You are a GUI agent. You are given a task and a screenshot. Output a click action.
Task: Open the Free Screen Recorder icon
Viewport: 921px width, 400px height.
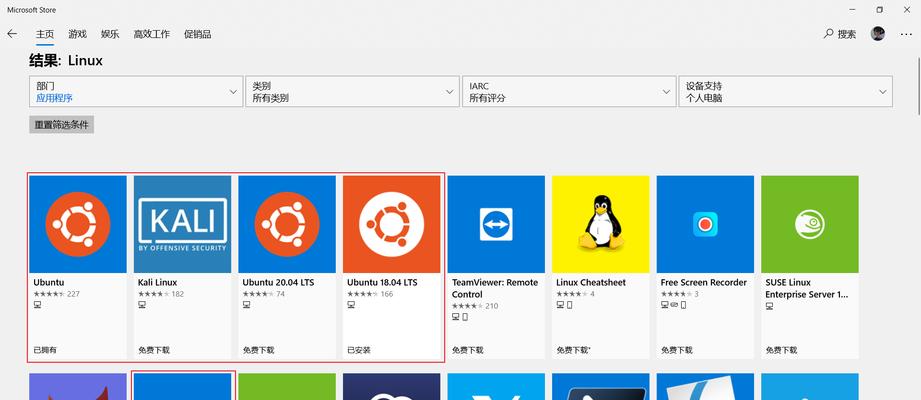[705, 224]
